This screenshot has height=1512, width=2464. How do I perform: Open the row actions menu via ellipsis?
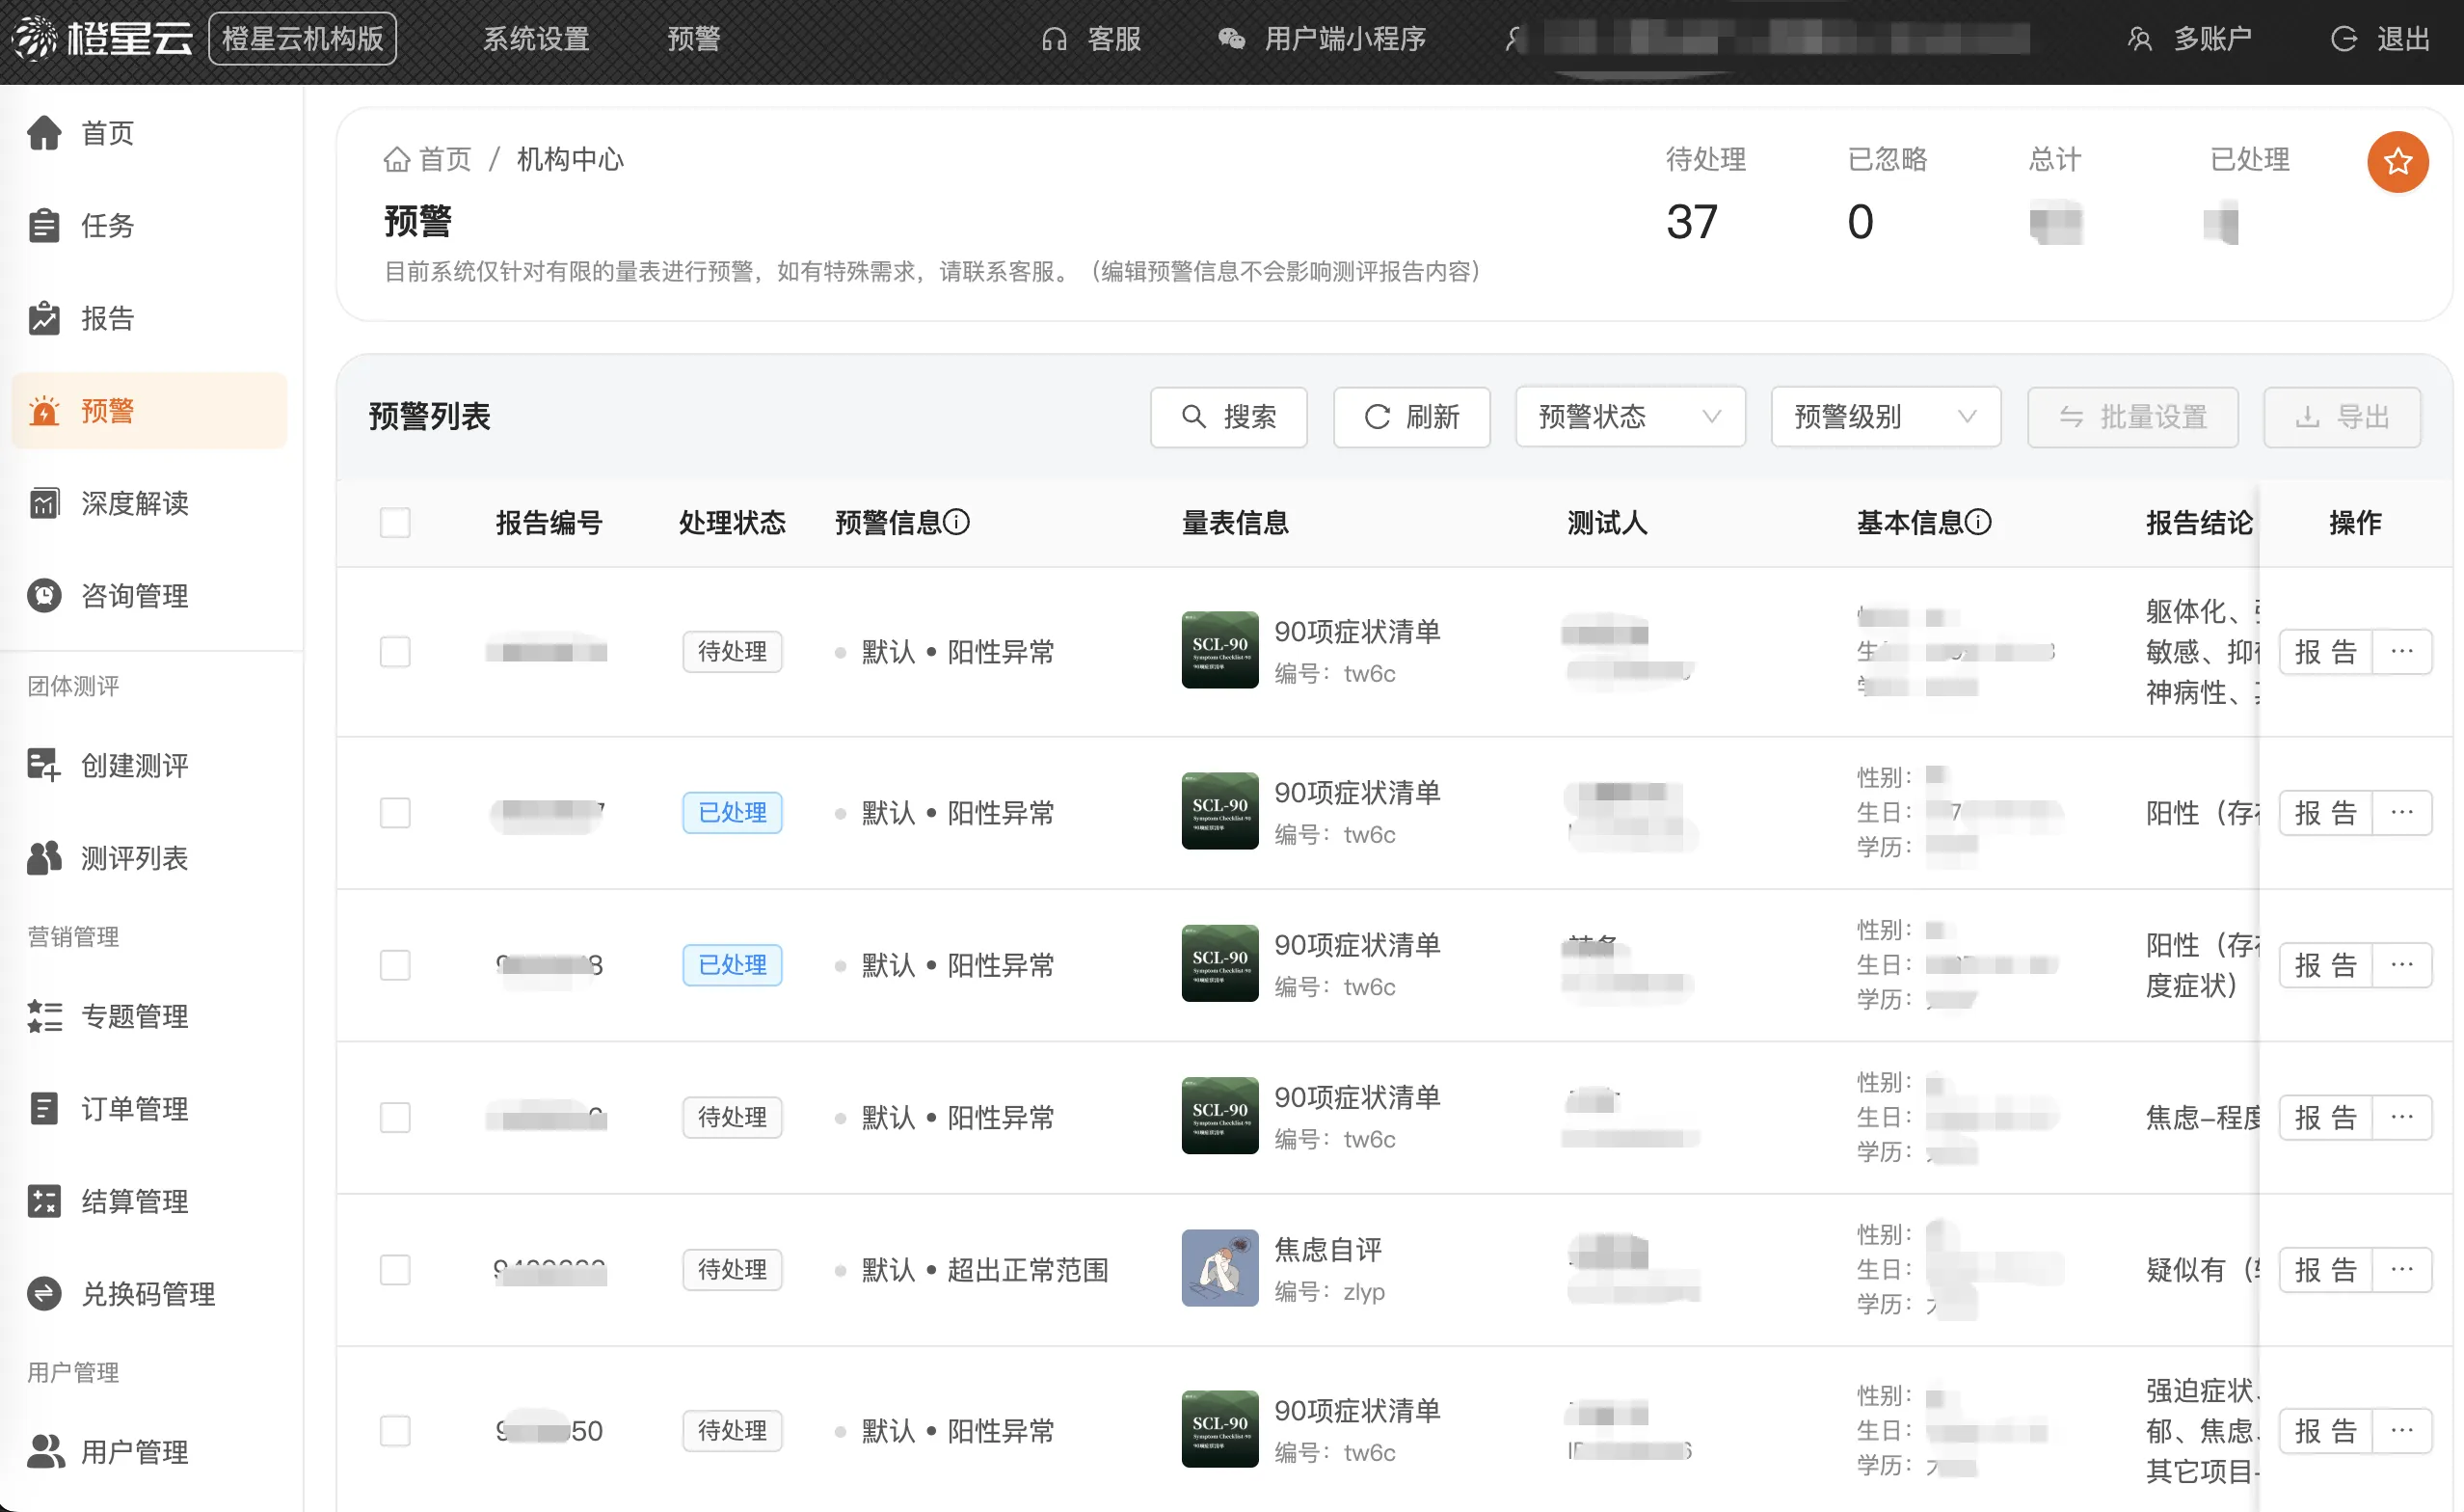coord(2404,651)
